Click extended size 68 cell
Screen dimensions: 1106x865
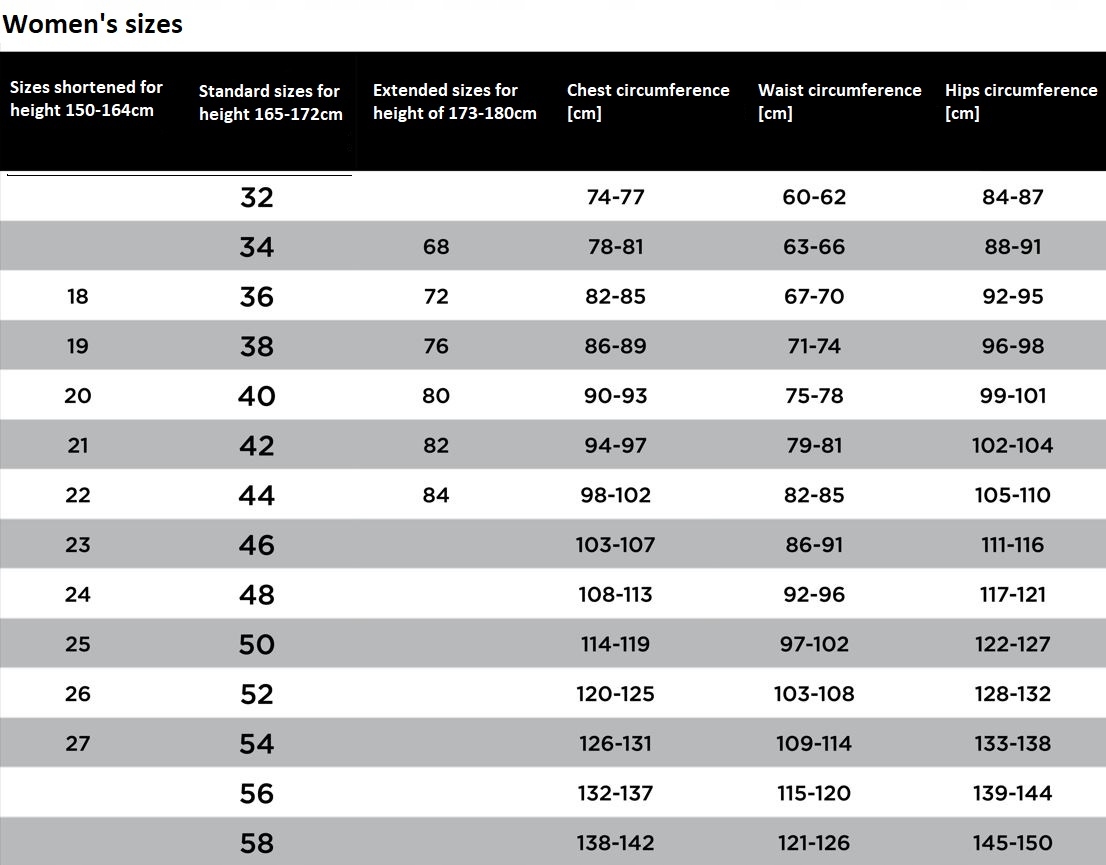click(x=436, y=247)
